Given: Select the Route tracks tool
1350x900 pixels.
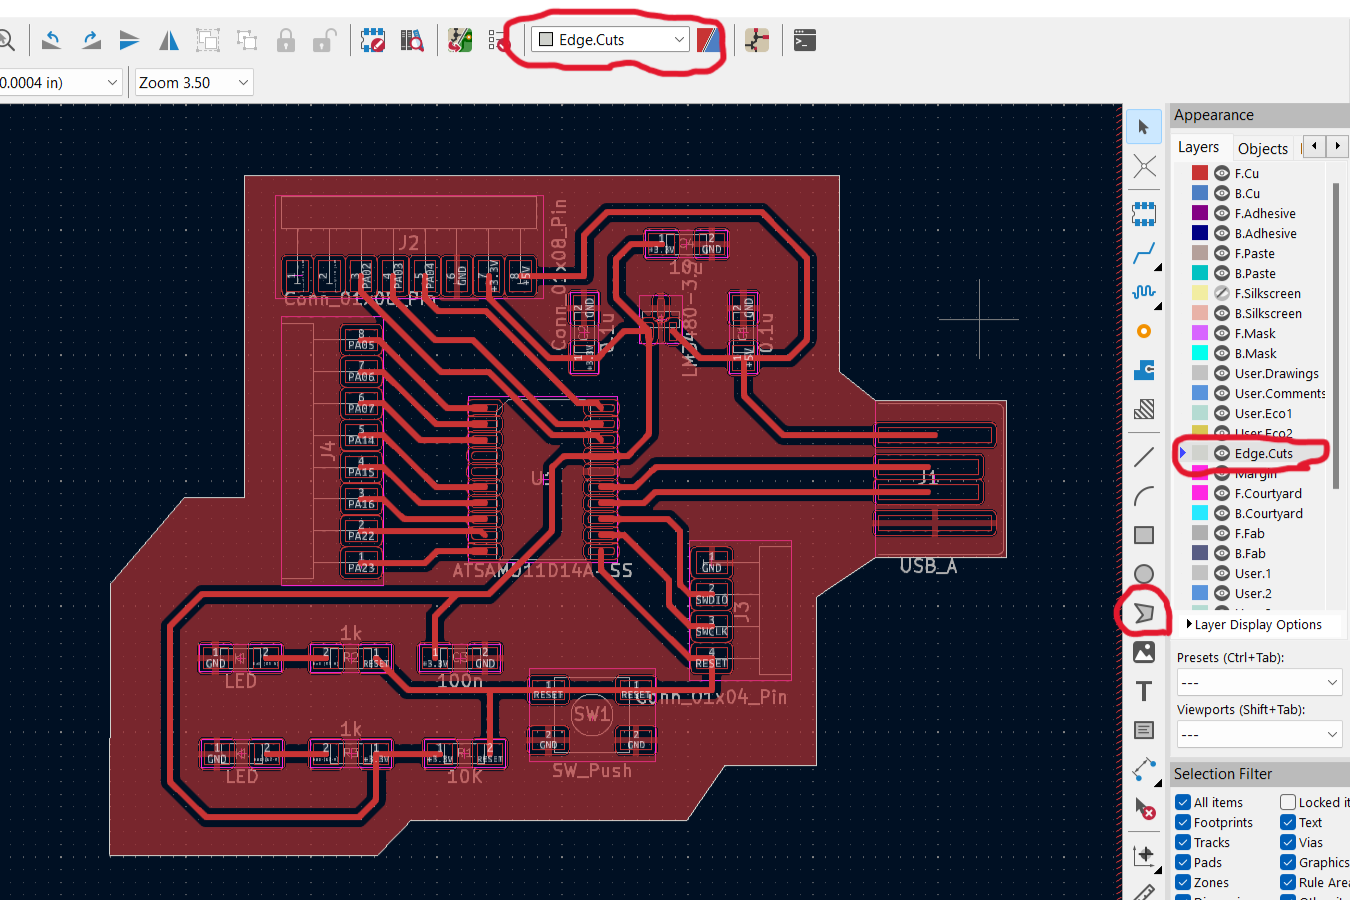Looking at the screenshot, I should (x=1144, y=253).
